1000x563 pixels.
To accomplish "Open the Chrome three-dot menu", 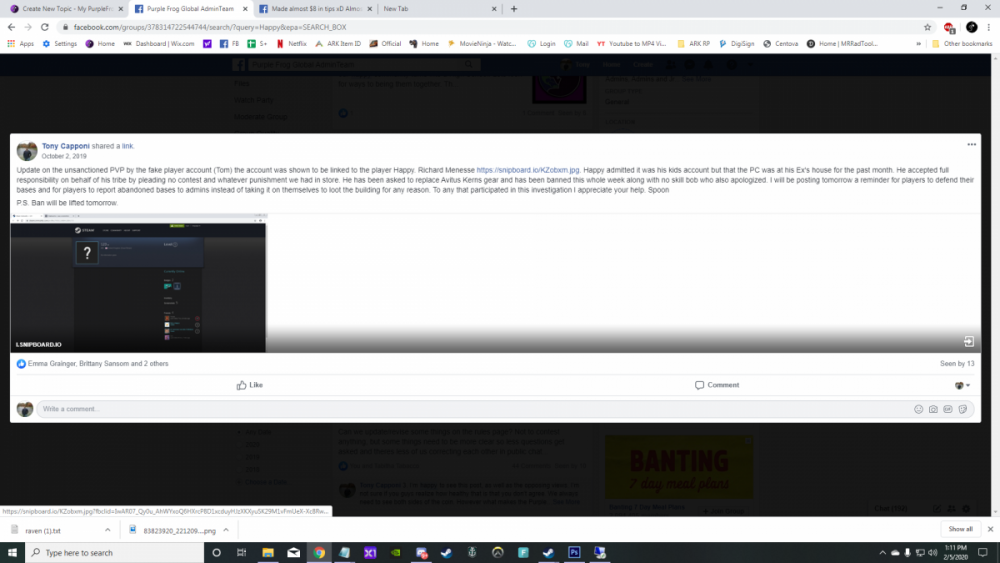I will click(989, 27).
